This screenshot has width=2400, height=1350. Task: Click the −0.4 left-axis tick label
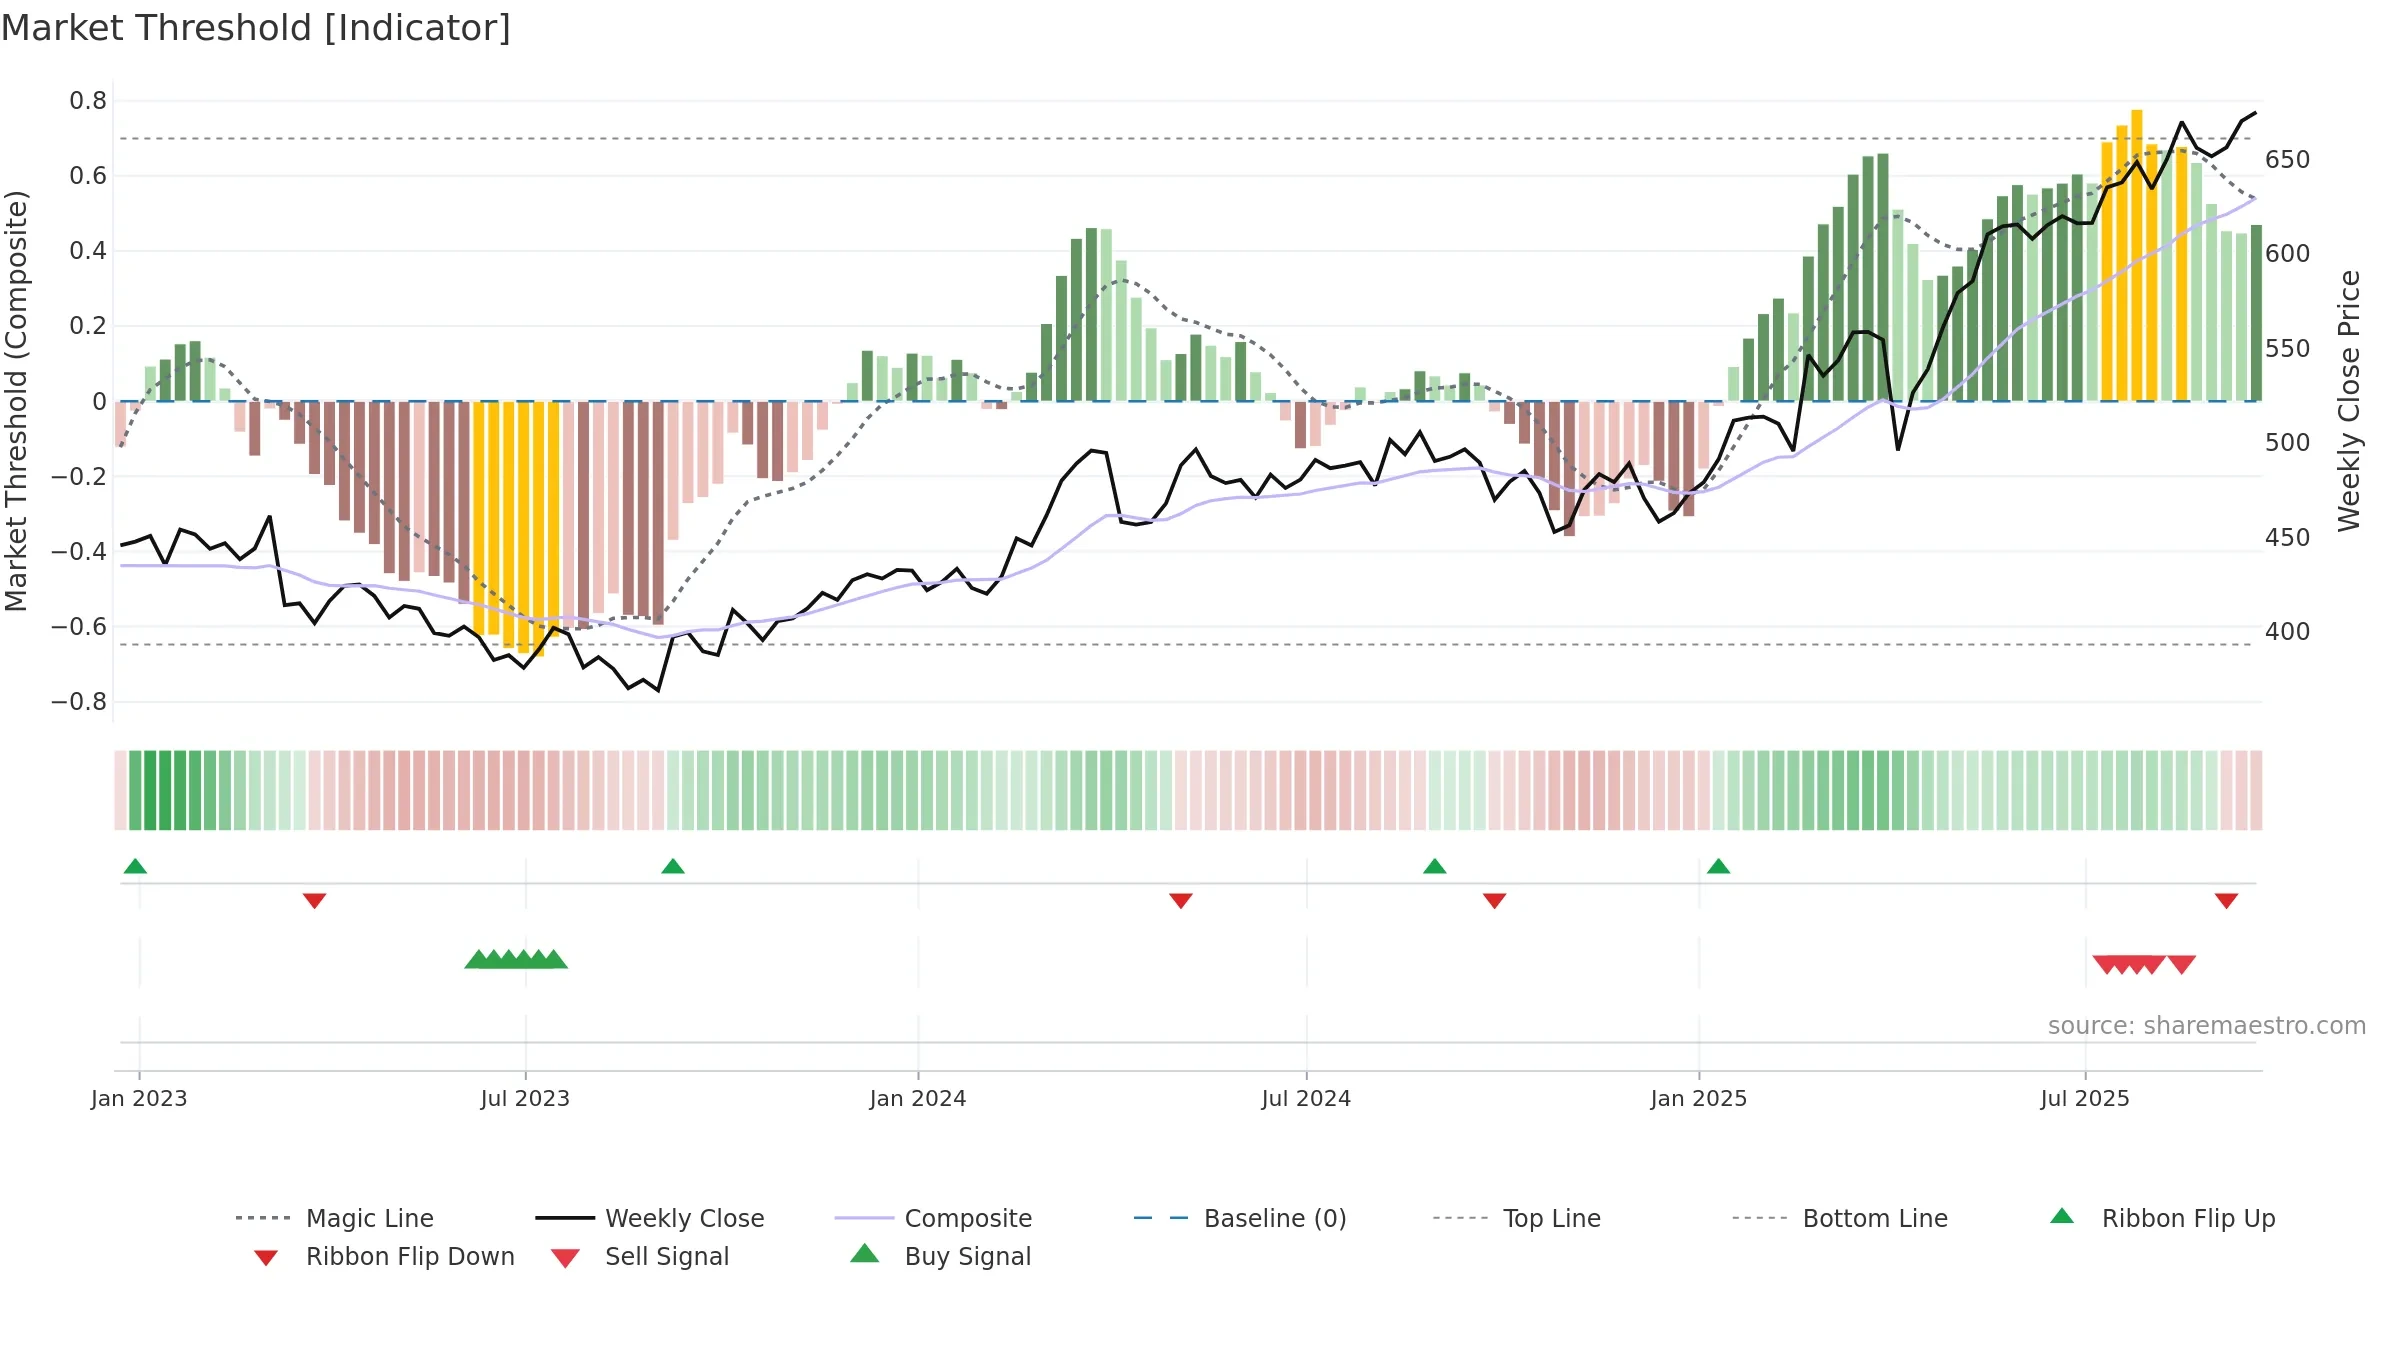[x=79, y=552]
